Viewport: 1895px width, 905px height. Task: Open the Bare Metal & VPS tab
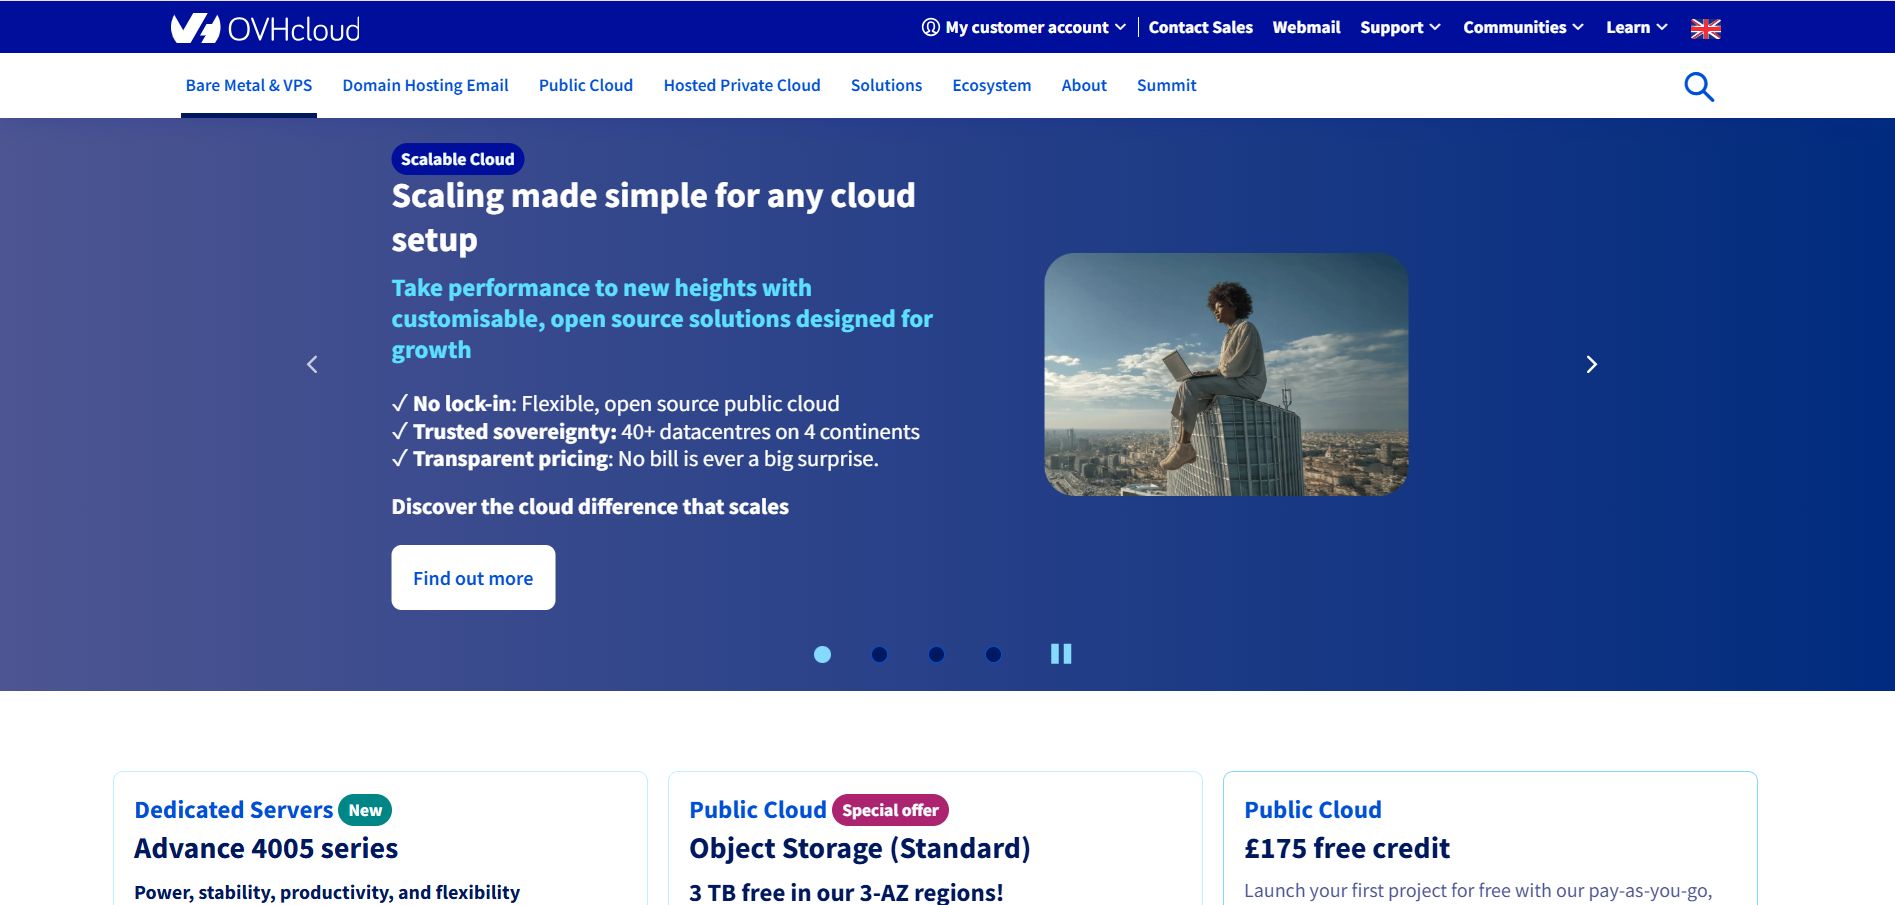click(248, 85)
